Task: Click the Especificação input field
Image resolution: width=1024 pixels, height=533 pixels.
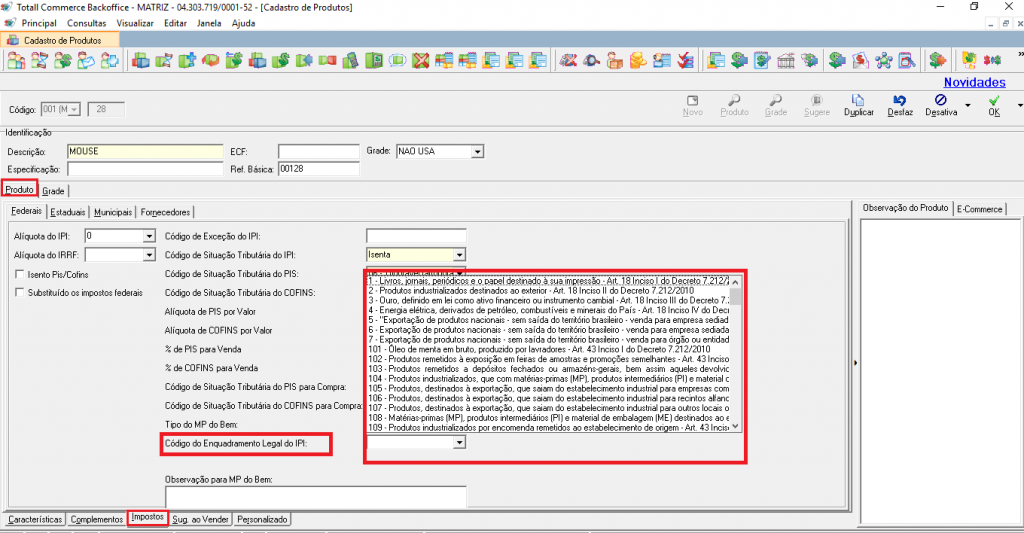Action: tap(145, 169)
